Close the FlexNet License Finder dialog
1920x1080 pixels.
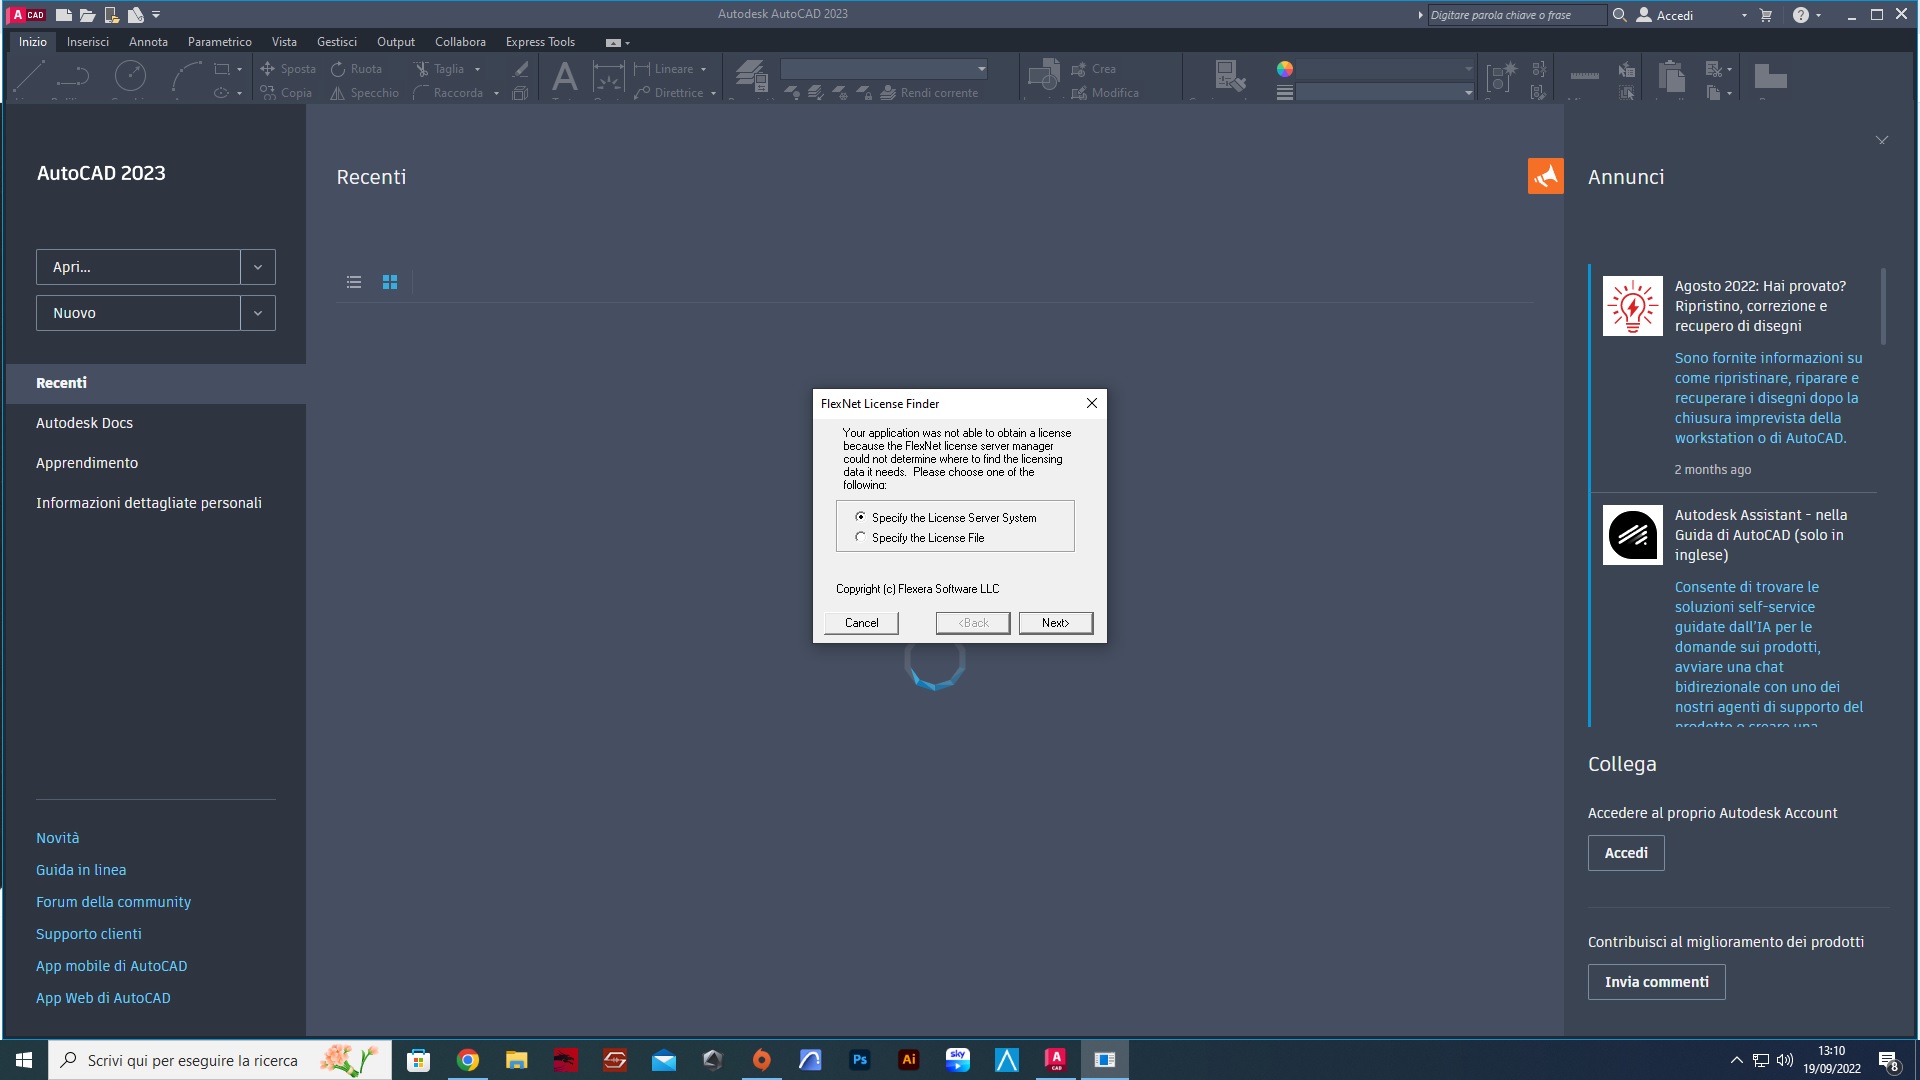[1092, 403]
